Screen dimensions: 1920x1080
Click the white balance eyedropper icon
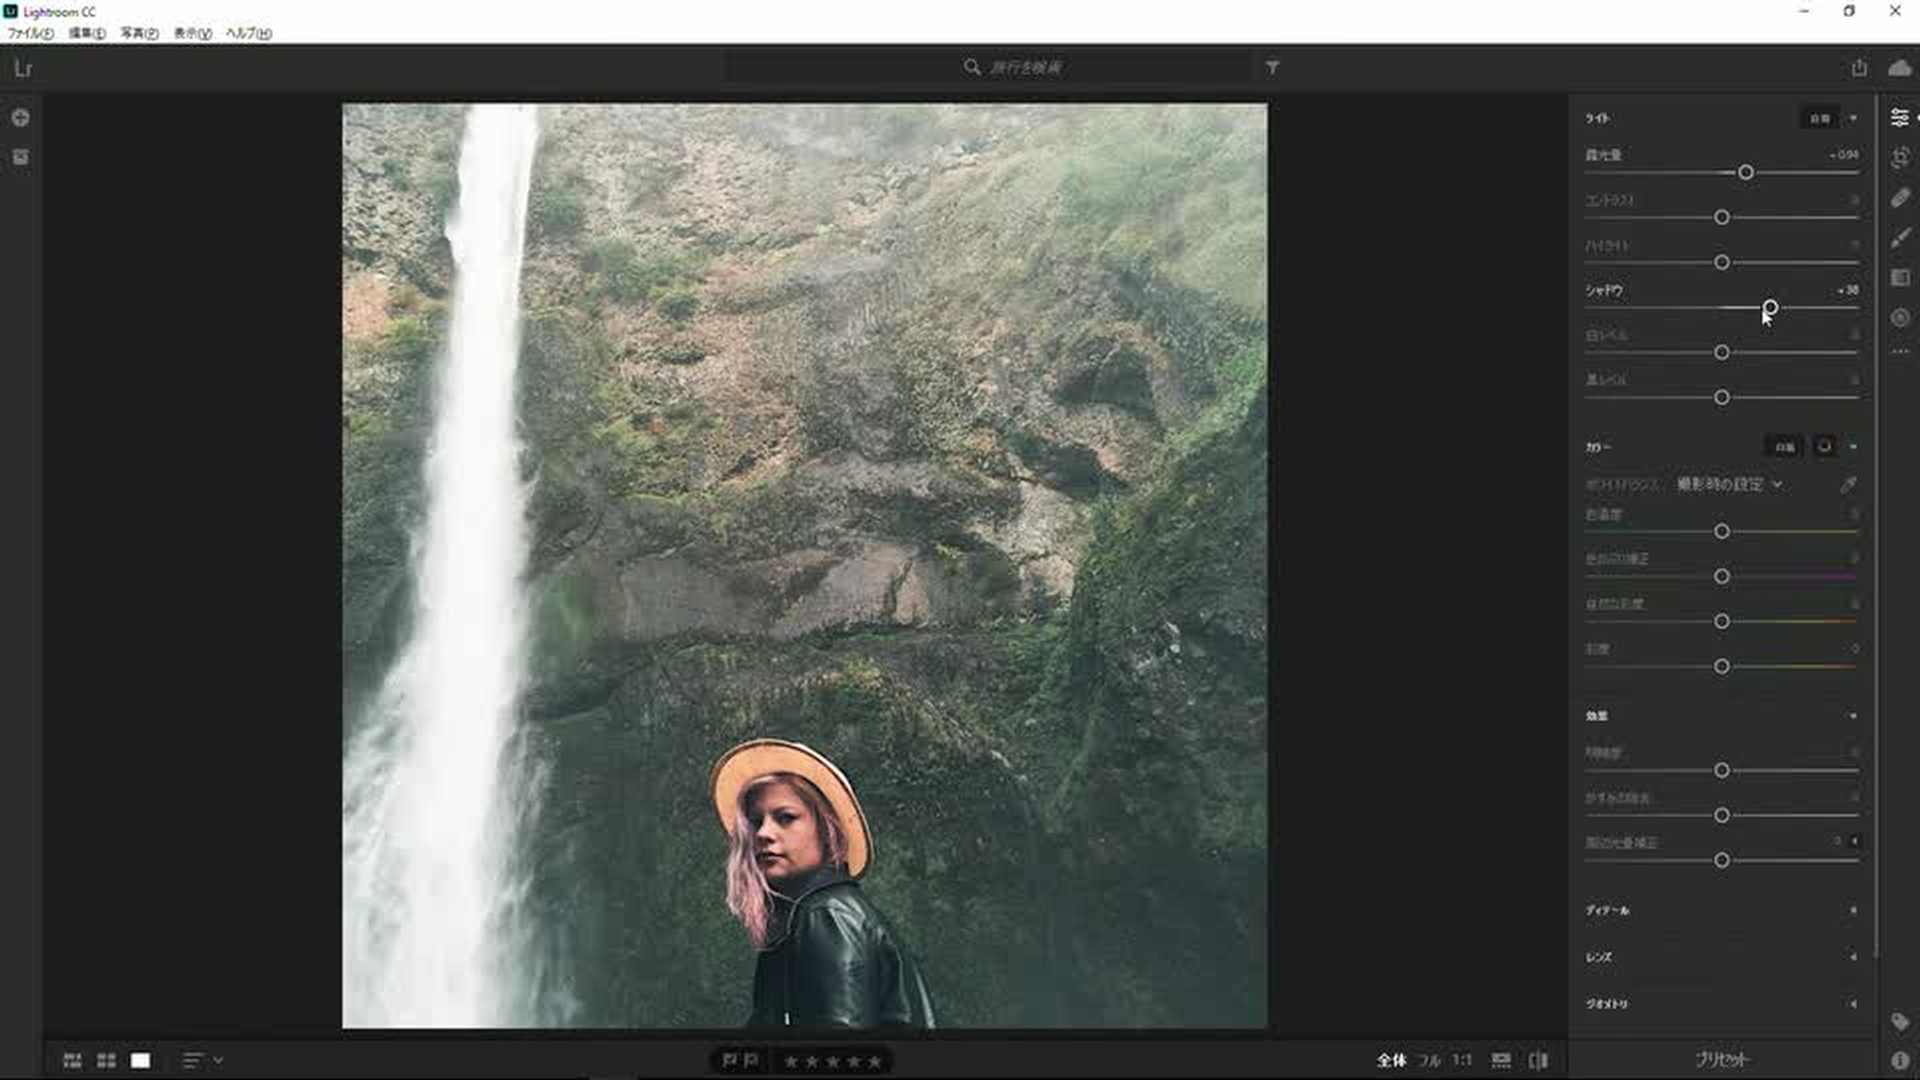point(1848,485)
